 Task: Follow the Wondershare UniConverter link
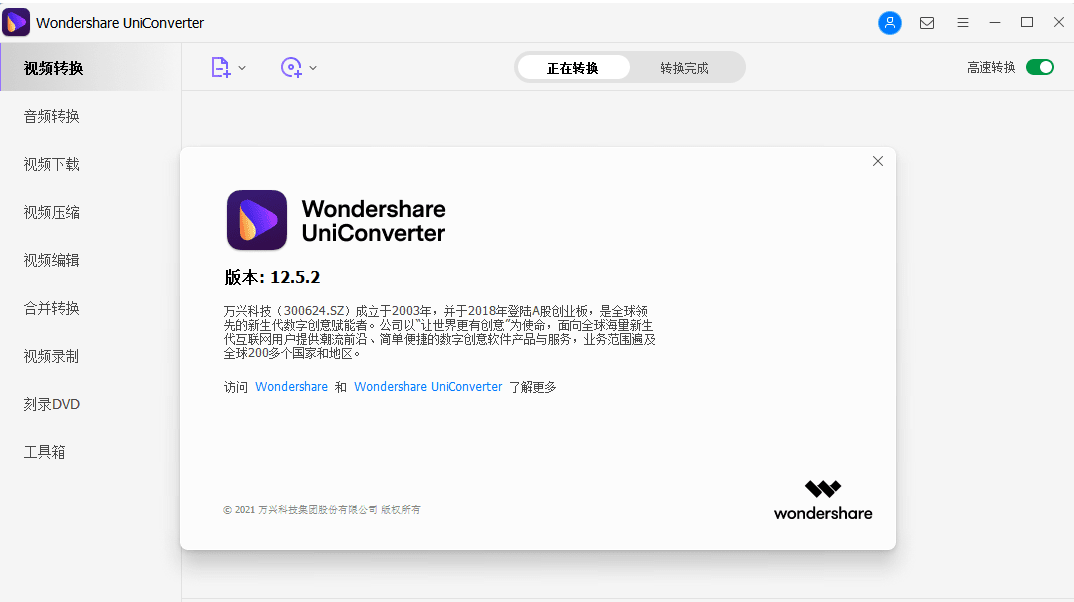click(428, 386)
